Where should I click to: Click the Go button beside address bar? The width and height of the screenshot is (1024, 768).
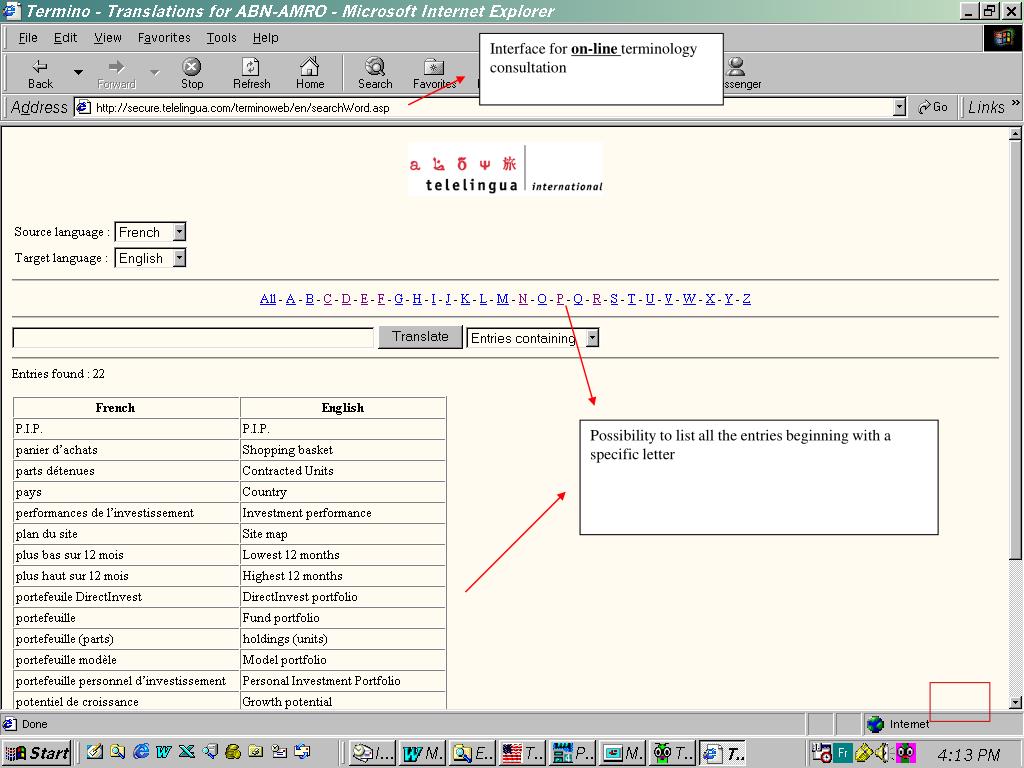933,107
